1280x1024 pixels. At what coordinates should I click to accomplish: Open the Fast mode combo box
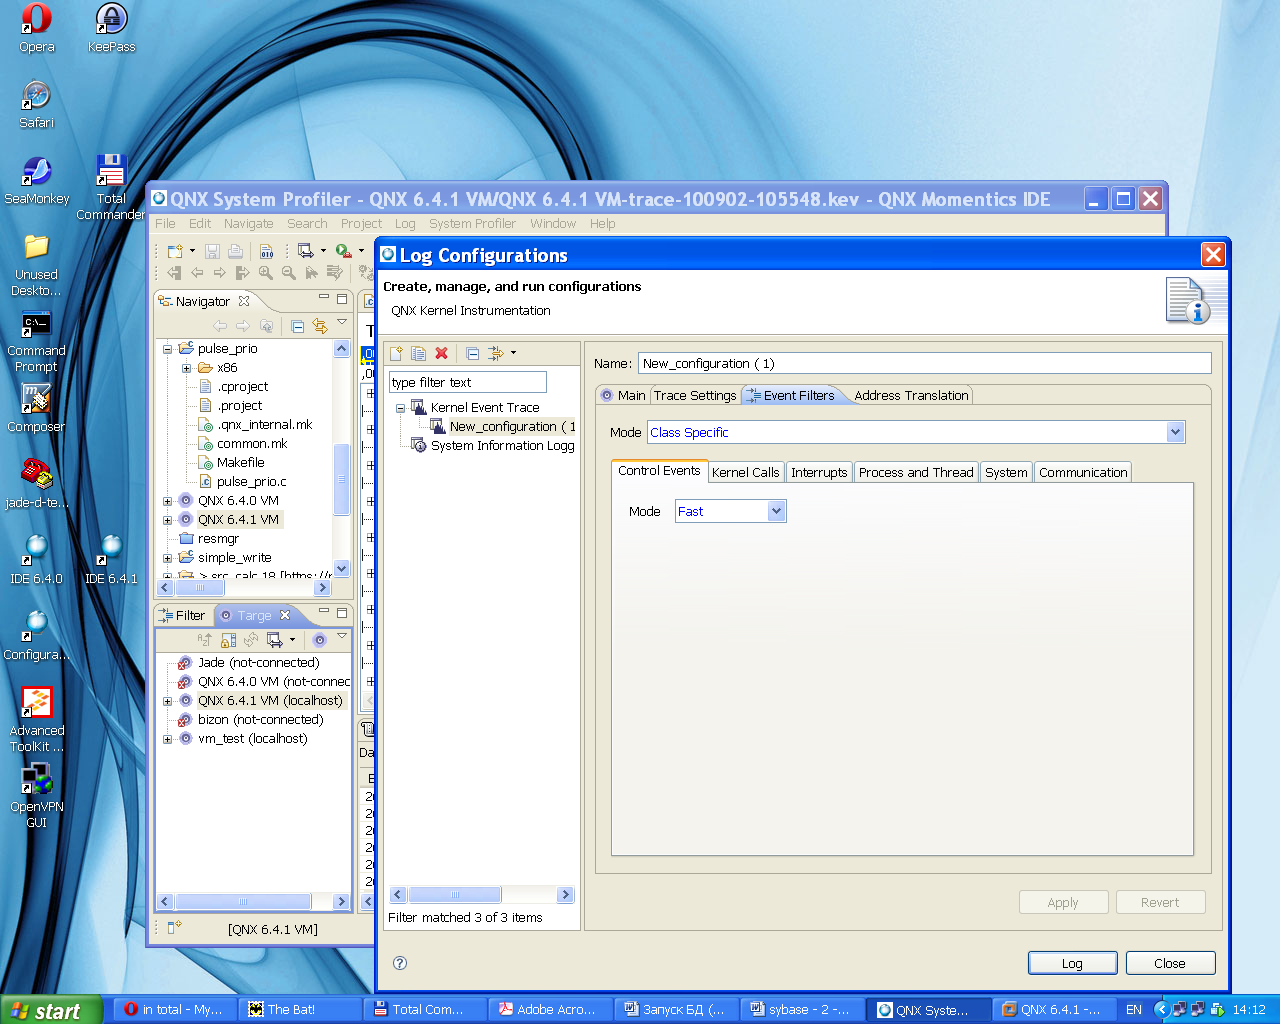(776, 511)
